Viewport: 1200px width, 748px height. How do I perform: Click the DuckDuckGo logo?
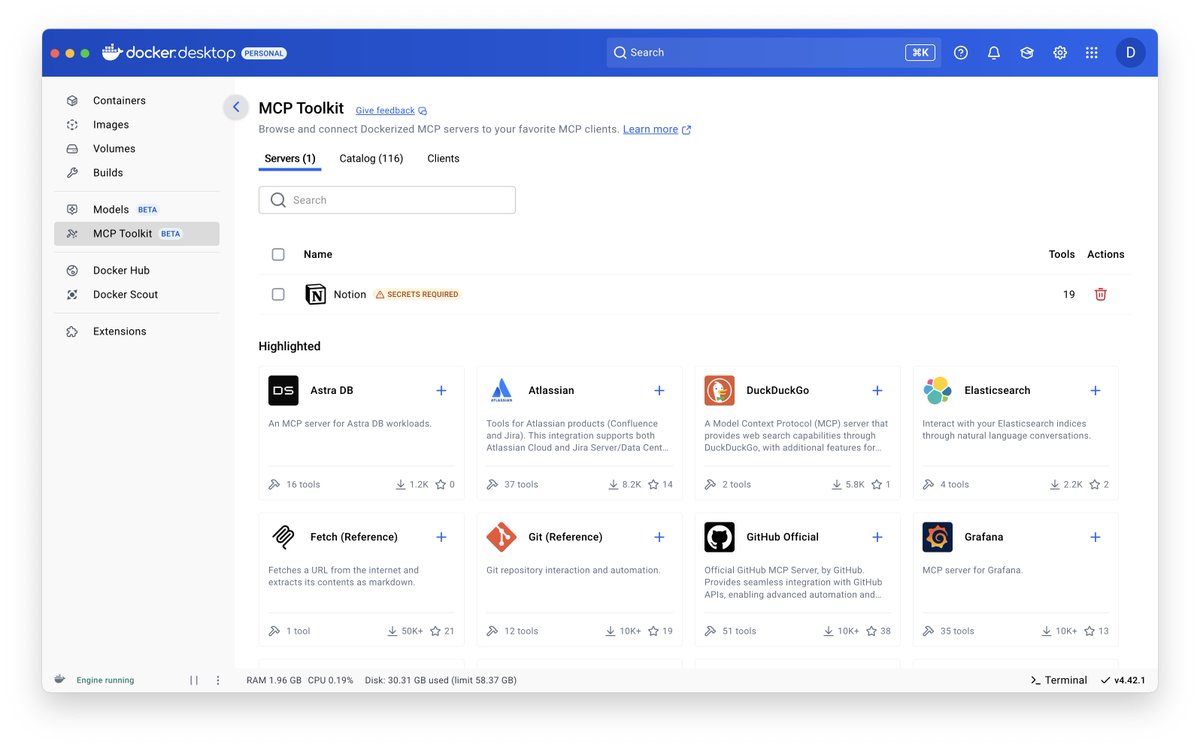pyautogui.click(x=719, y=390)
